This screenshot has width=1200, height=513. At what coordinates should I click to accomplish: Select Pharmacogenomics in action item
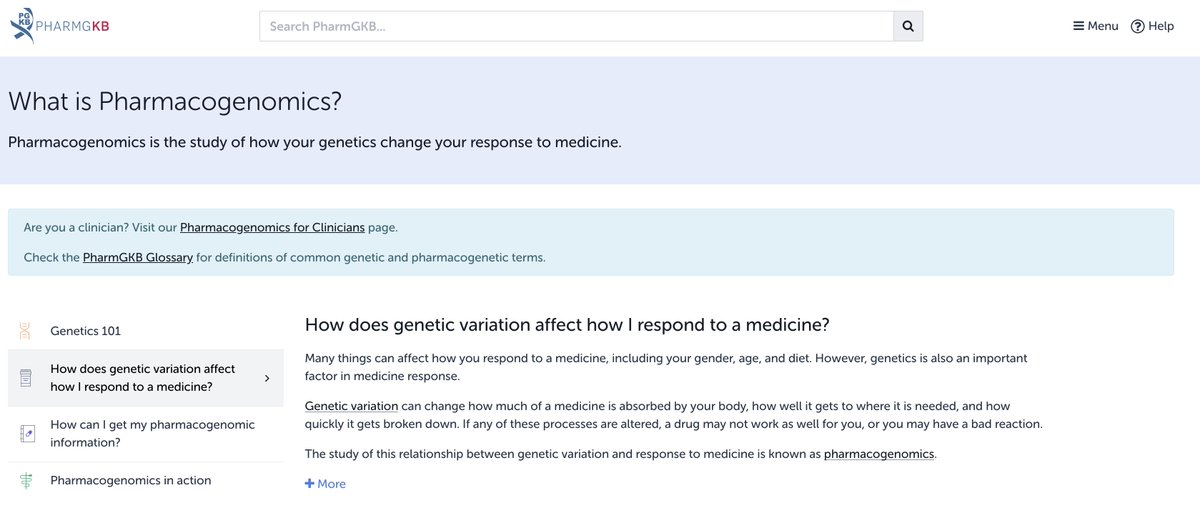[131, 481]
